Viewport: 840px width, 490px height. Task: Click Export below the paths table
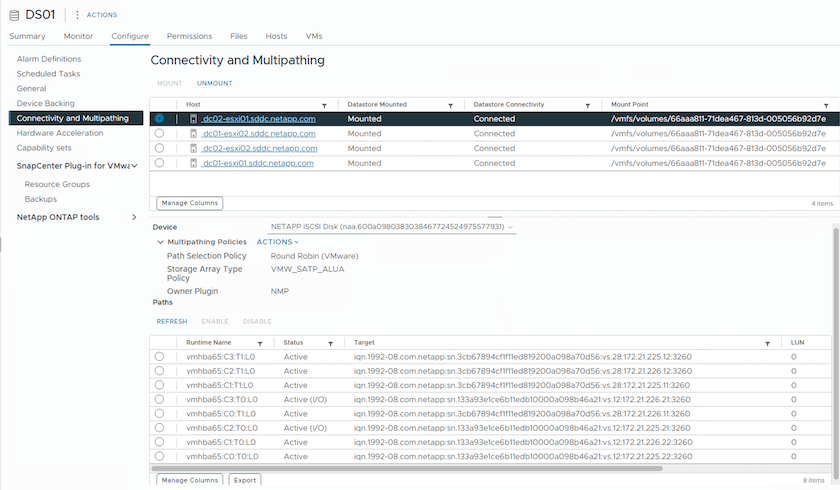click(x=245, y=480)
